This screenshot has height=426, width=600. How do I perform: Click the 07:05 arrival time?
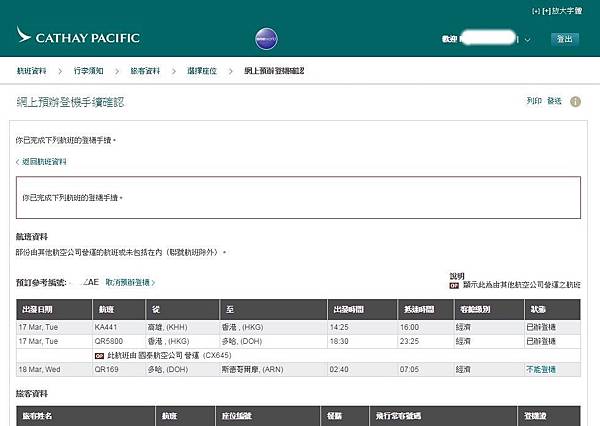[409, 369]
